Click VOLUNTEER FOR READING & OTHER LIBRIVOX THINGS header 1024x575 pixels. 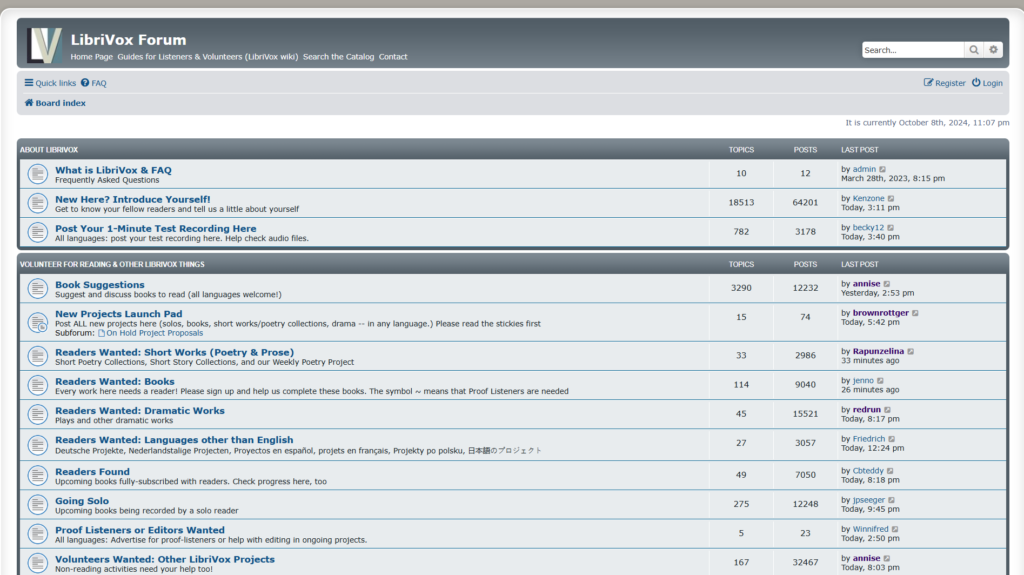click(112, 265)
